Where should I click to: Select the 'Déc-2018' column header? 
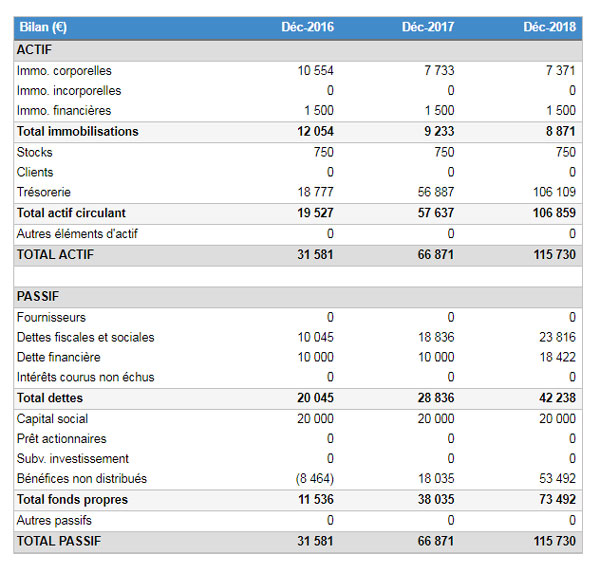point(549,27)
